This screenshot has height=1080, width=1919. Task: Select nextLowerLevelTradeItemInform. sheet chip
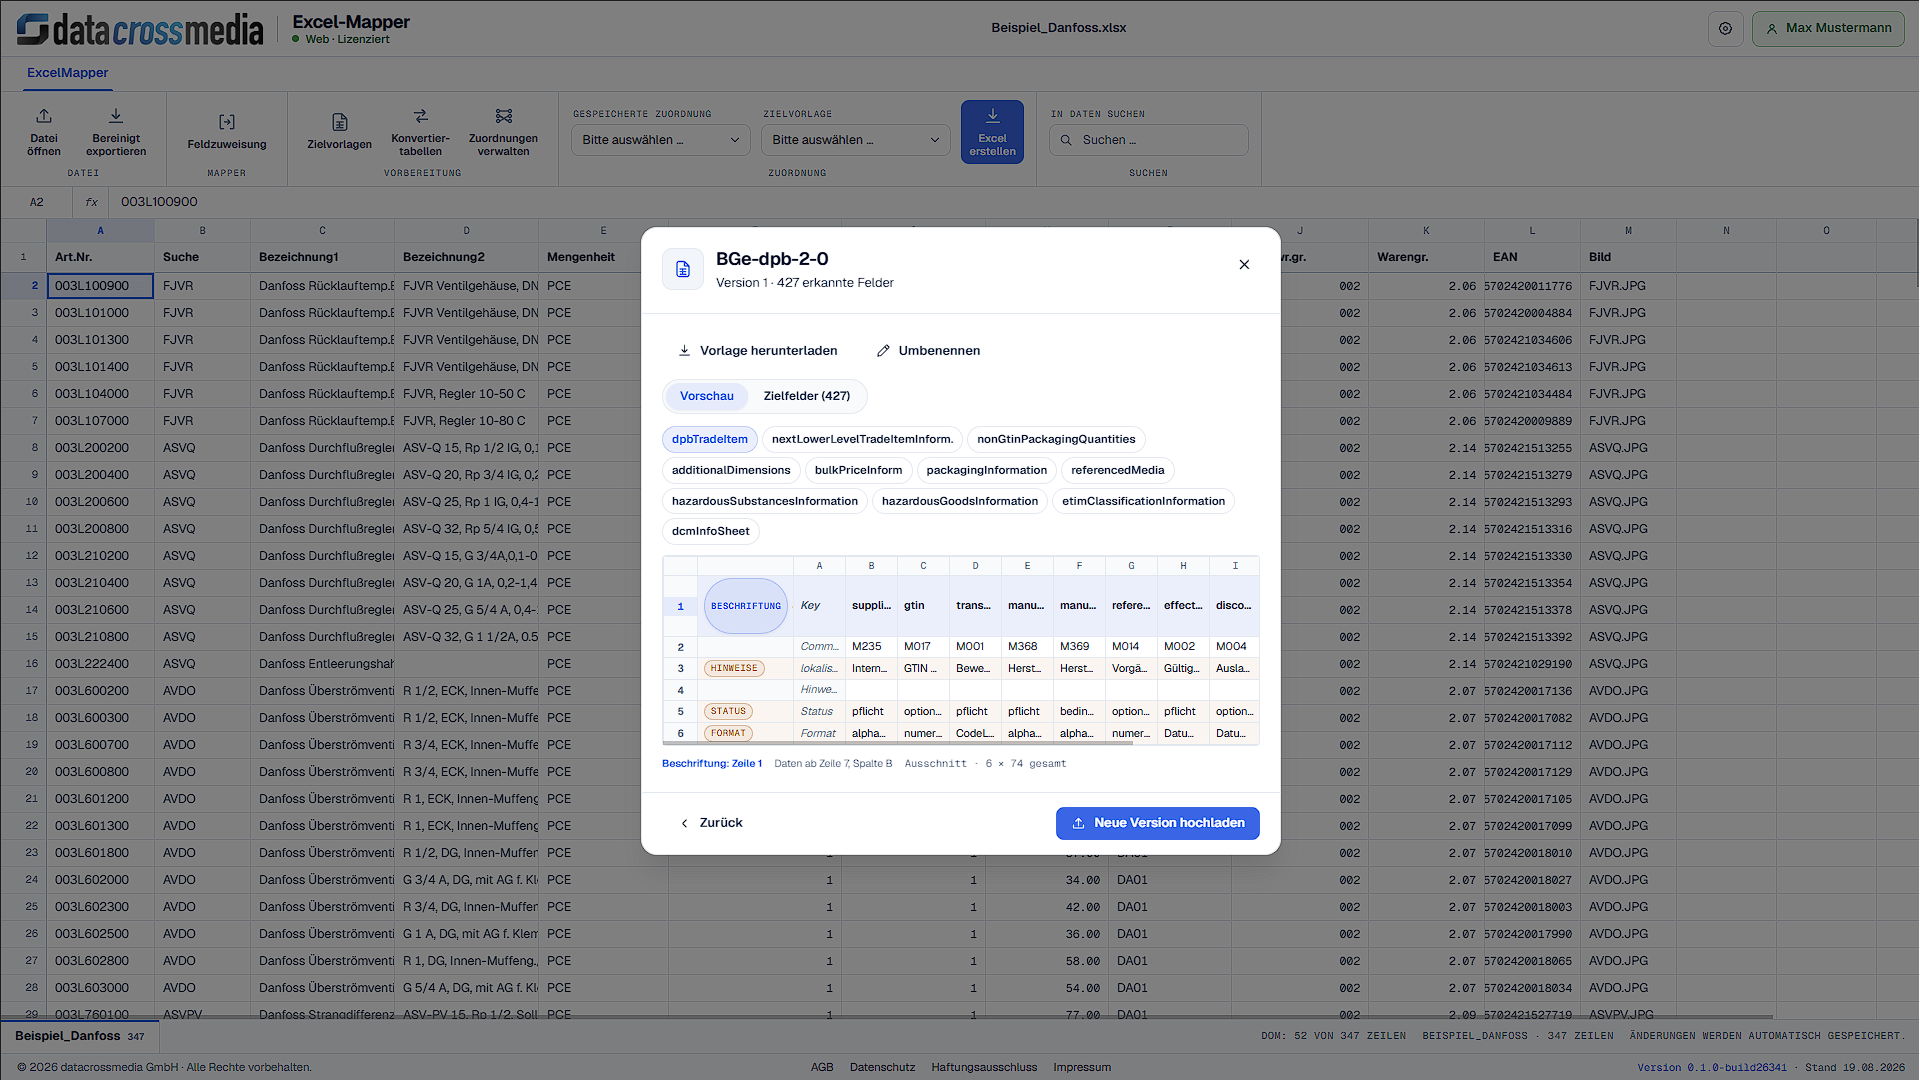click(862, 440)
